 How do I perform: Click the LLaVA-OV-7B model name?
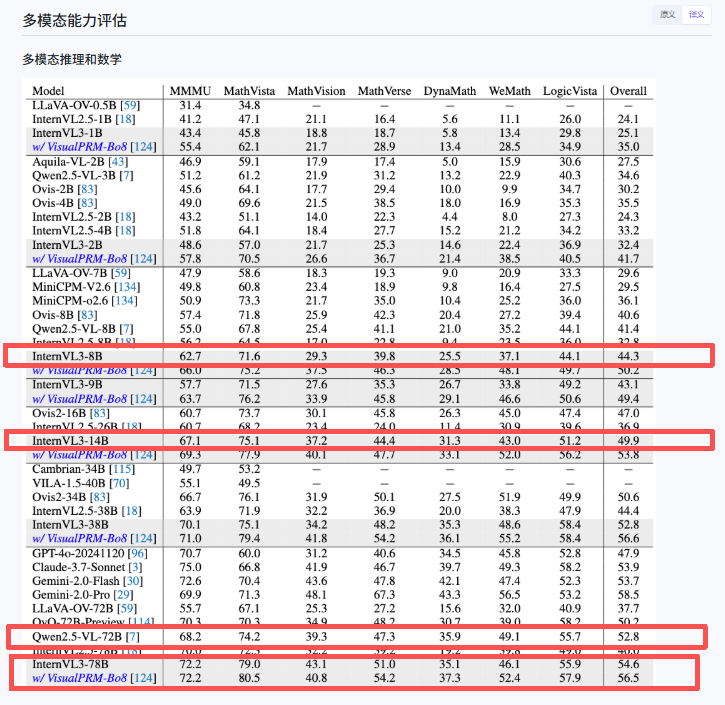(x=69, y=273)
